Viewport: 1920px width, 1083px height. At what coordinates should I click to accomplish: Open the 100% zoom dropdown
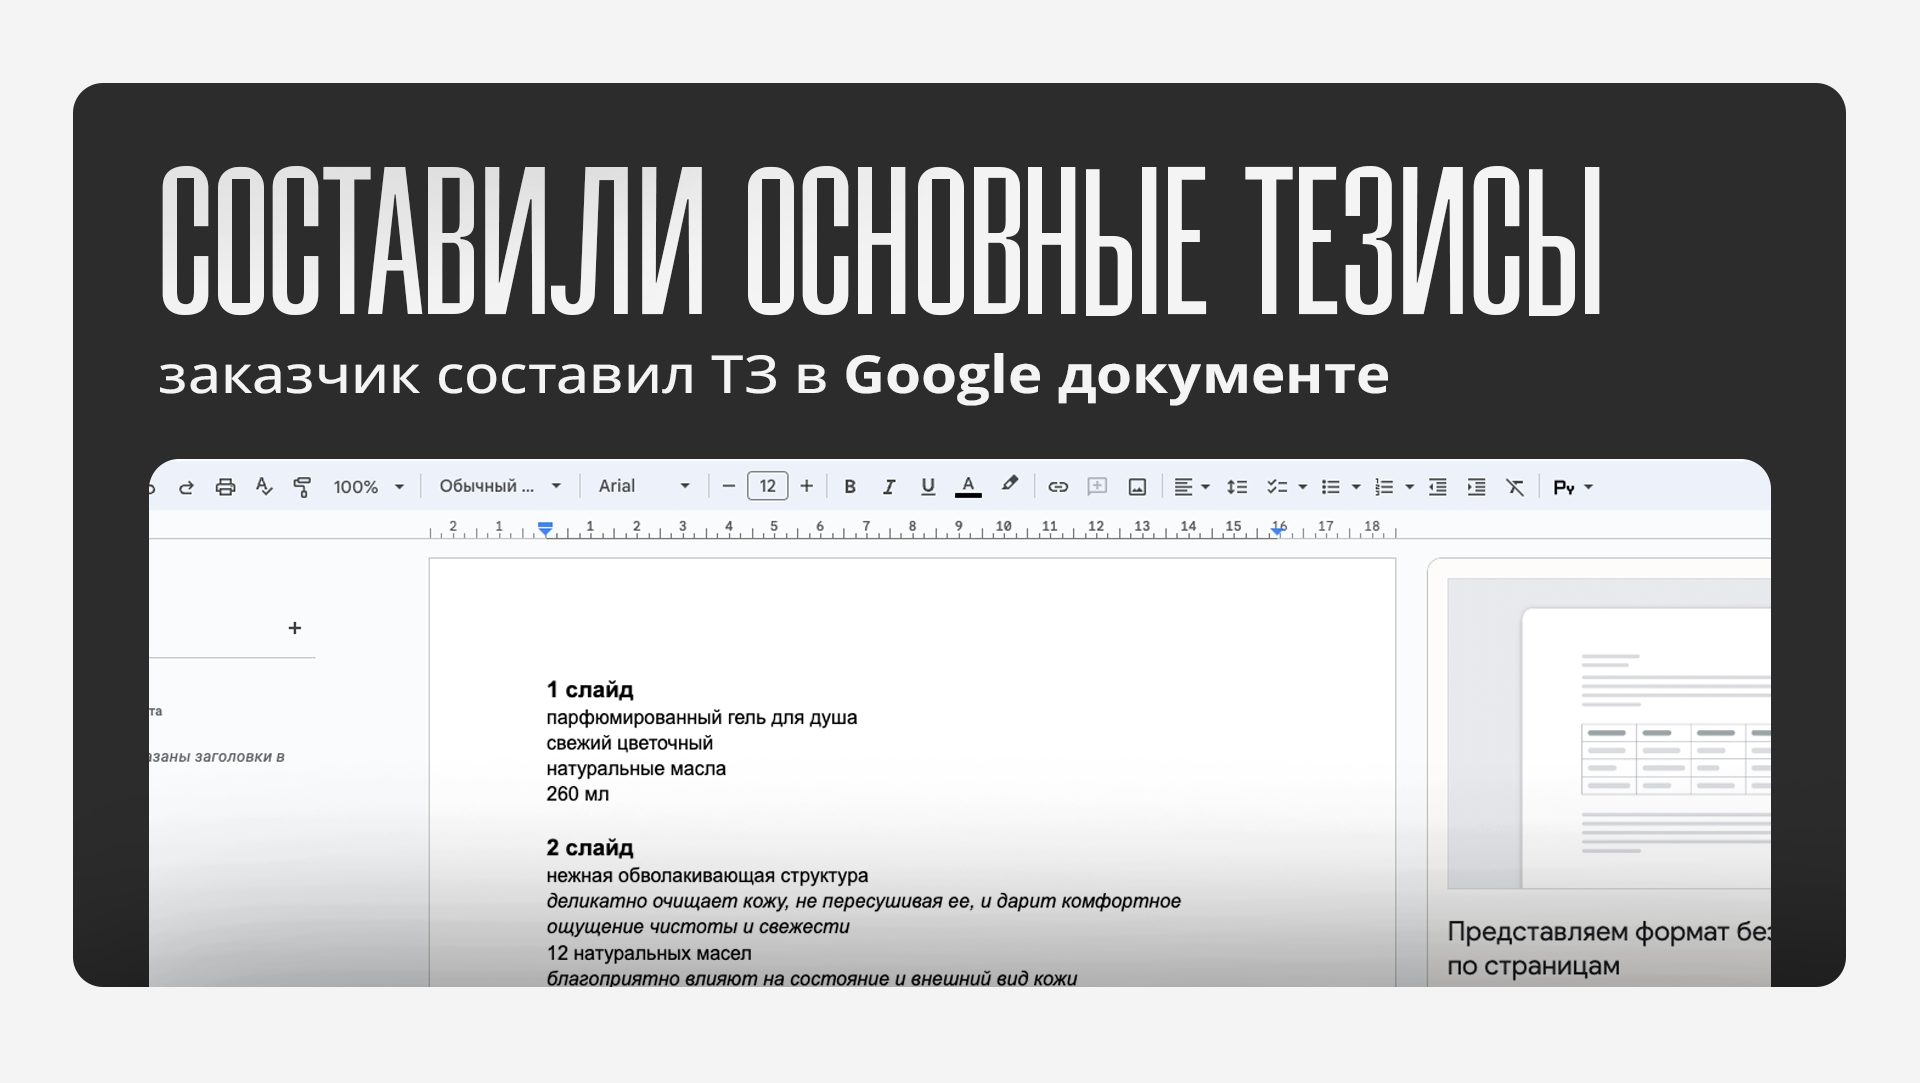click(x=368, y=487)
